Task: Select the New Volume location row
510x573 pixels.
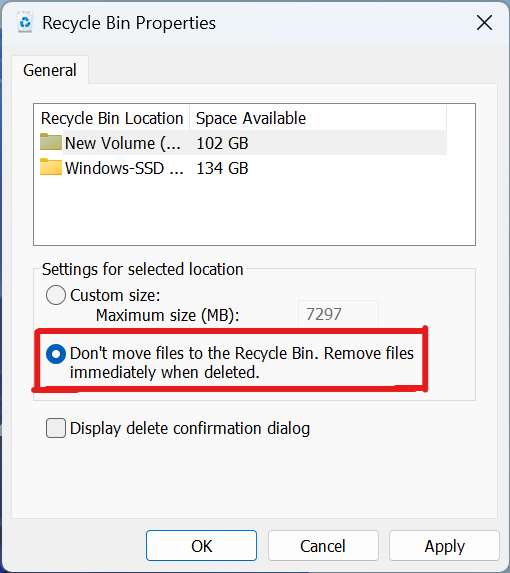Action: pyautogui.click(x=243, y=143)
